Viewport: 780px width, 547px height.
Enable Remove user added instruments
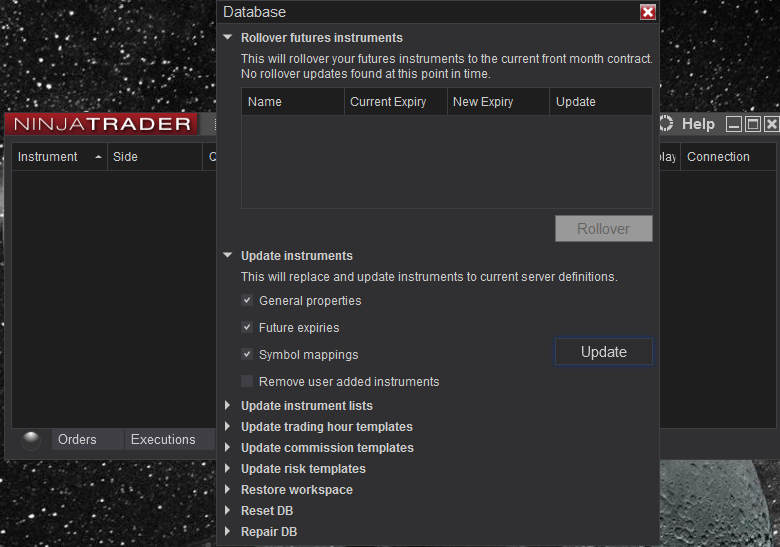tap(247, 381)
